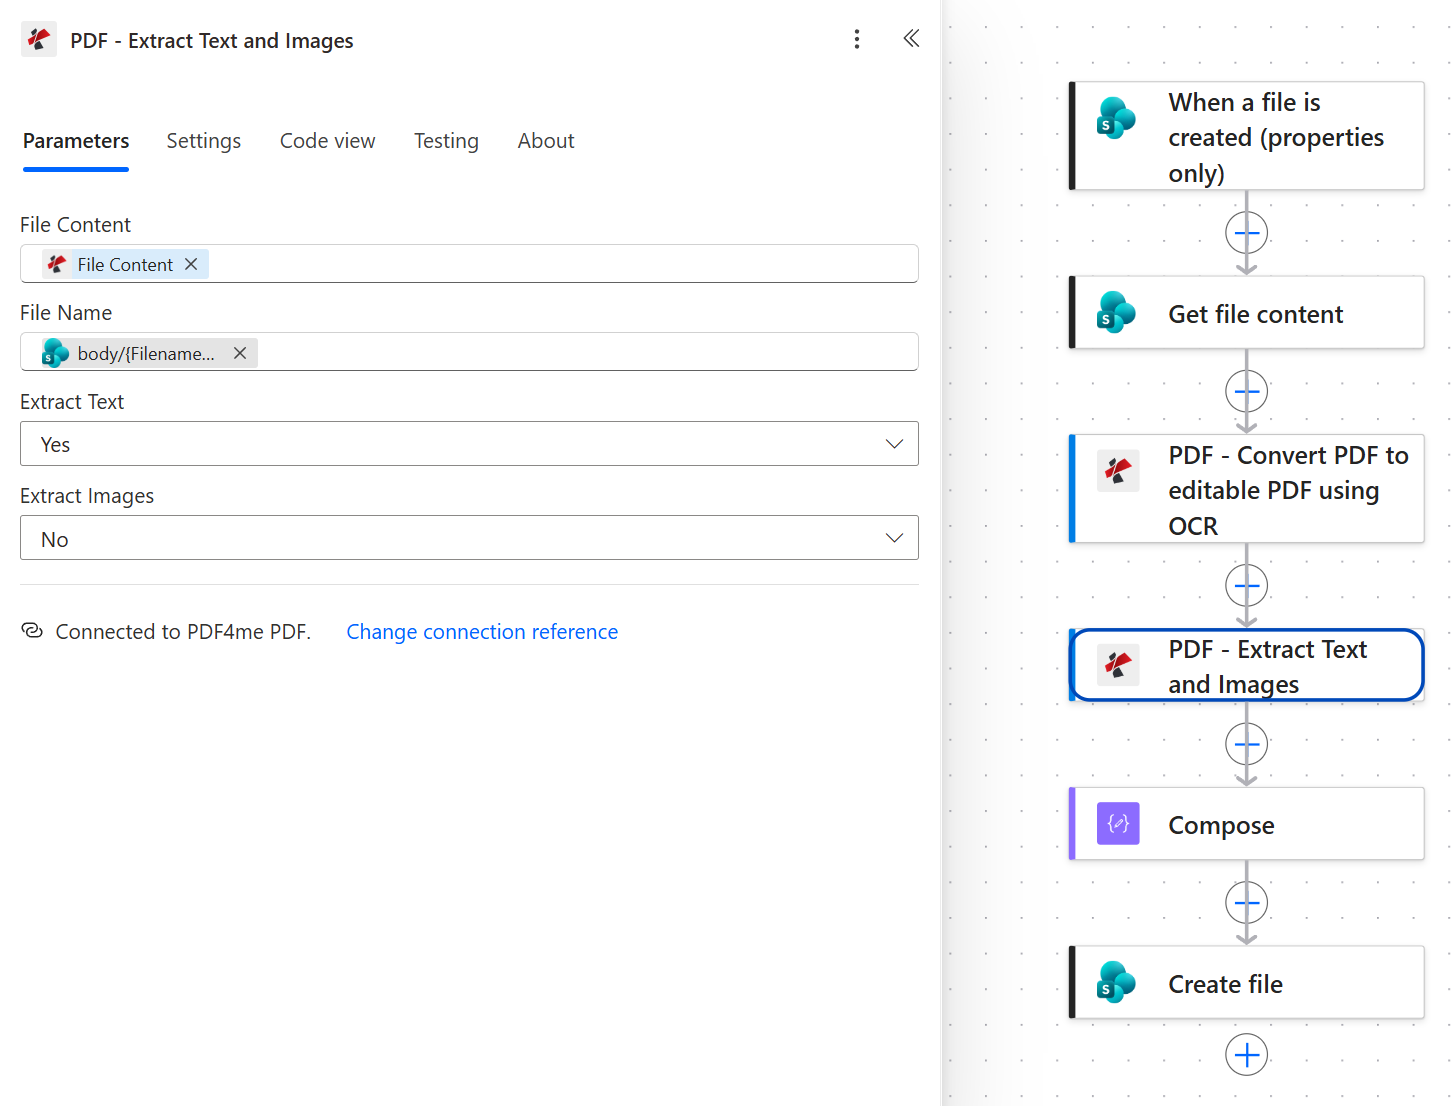
Task: Click the 'Connected to PDF4me PDF.' text
Action: tap(183, 632)
